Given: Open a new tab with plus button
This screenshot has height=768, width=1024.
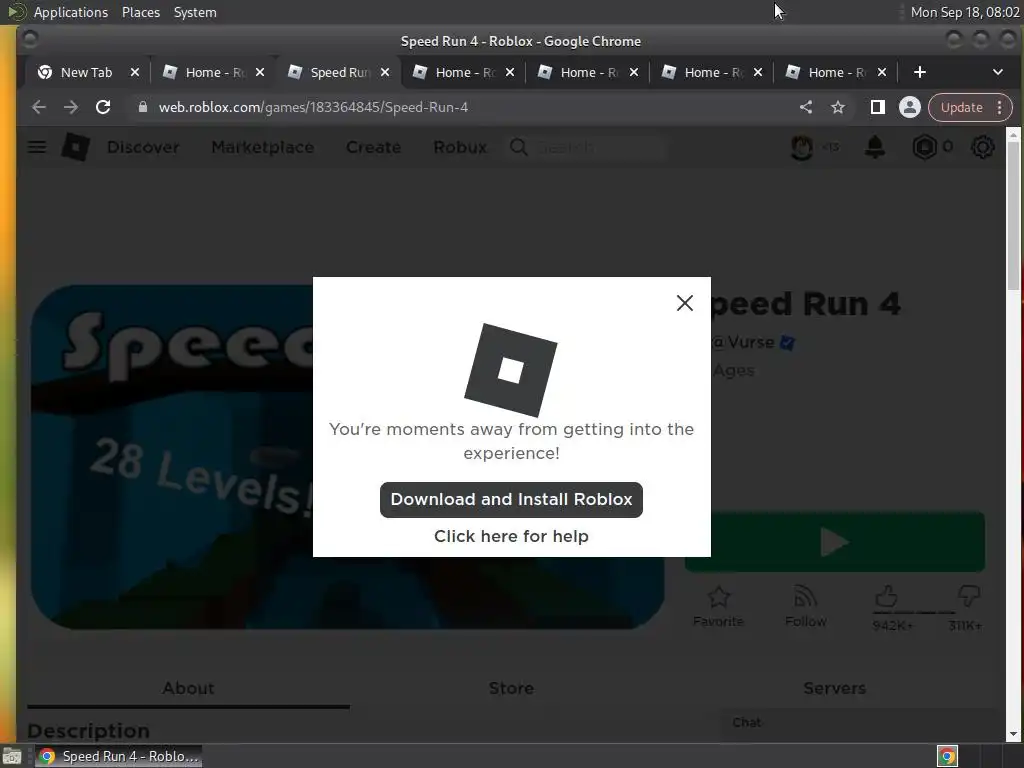Looking at the screenshot, I should [x=920, y=72].
